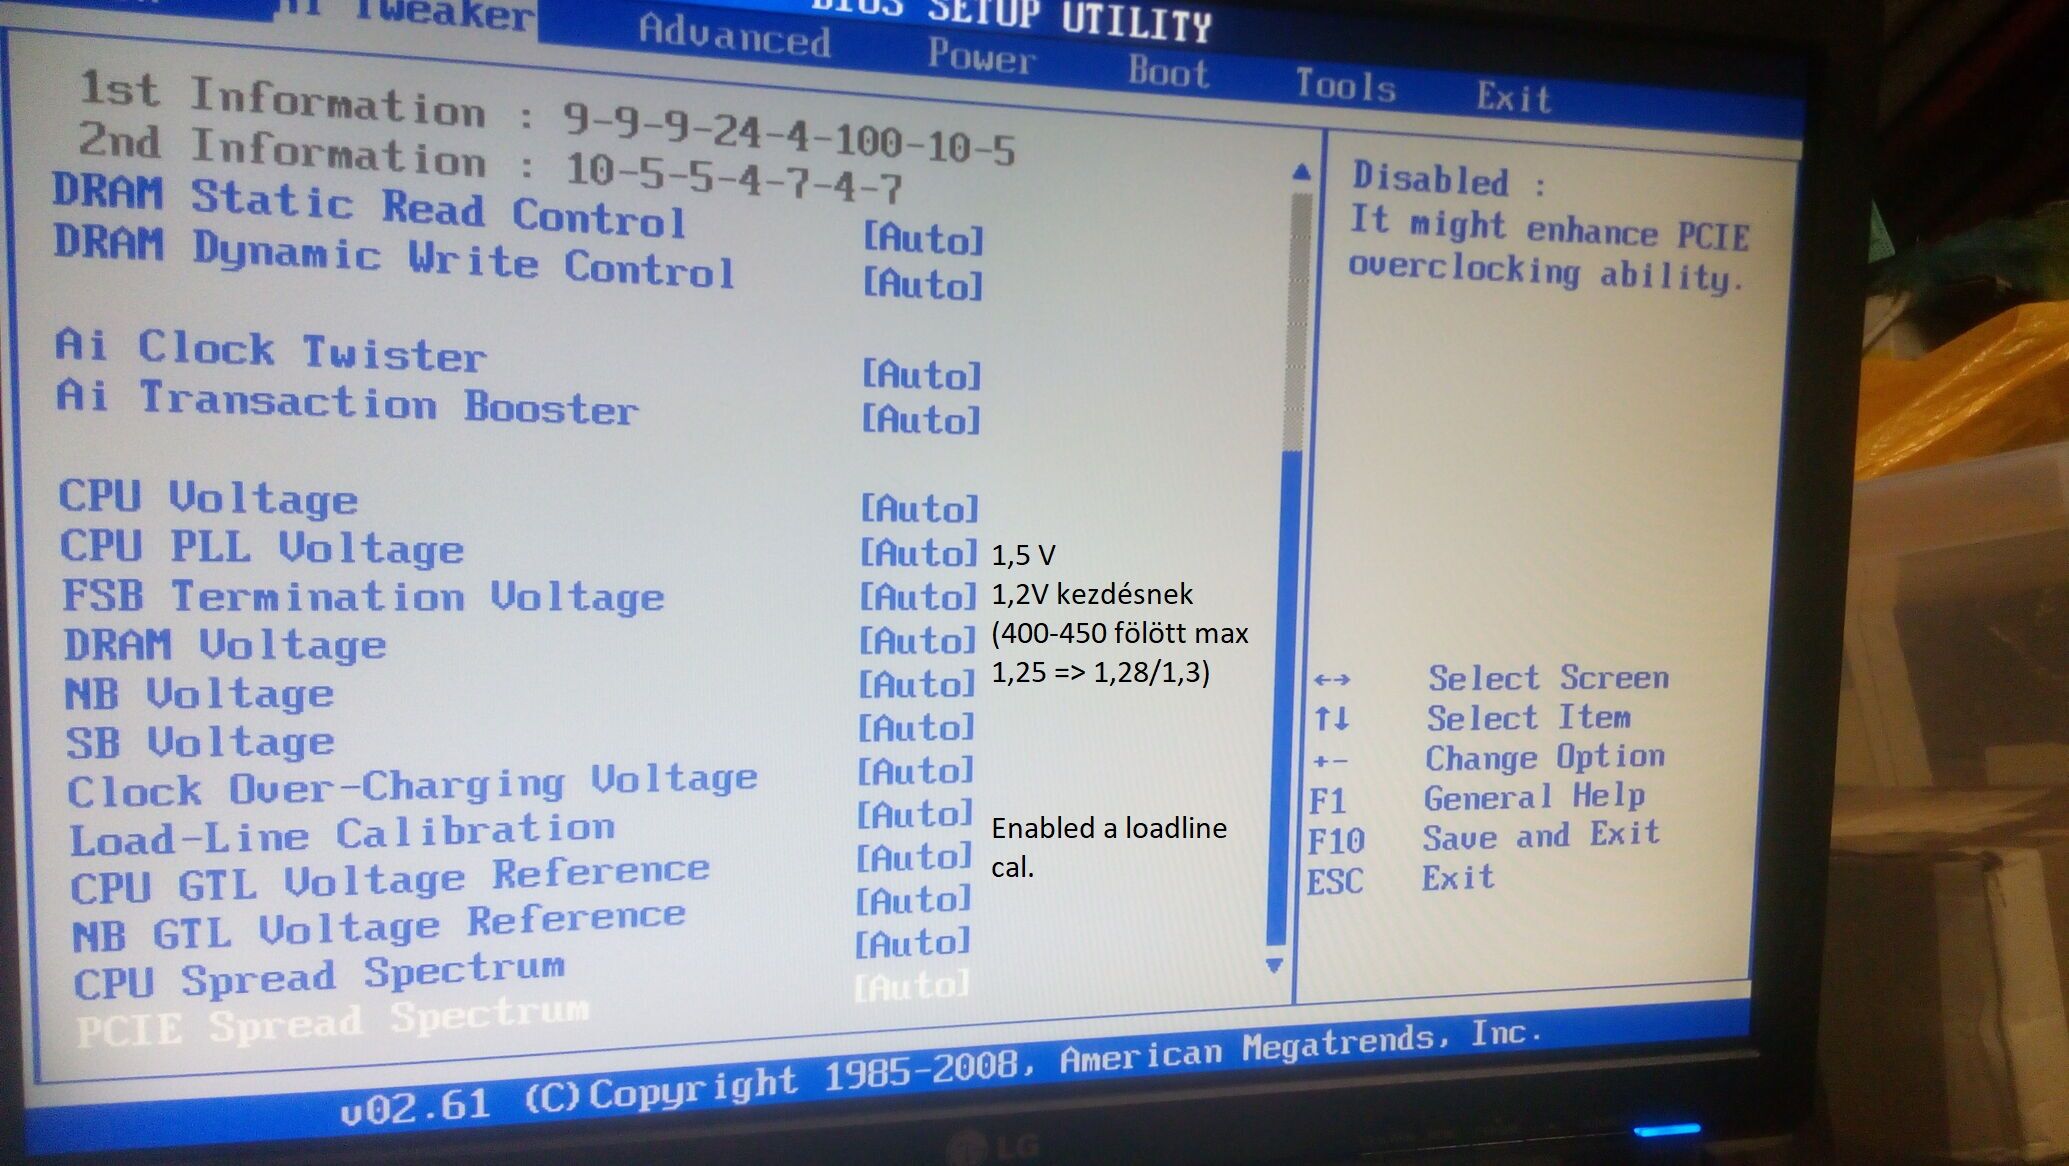The image size is (2069, 1166).
Task: Click the up-down Select Item arrows icon
Action: tap(1332, 718)
